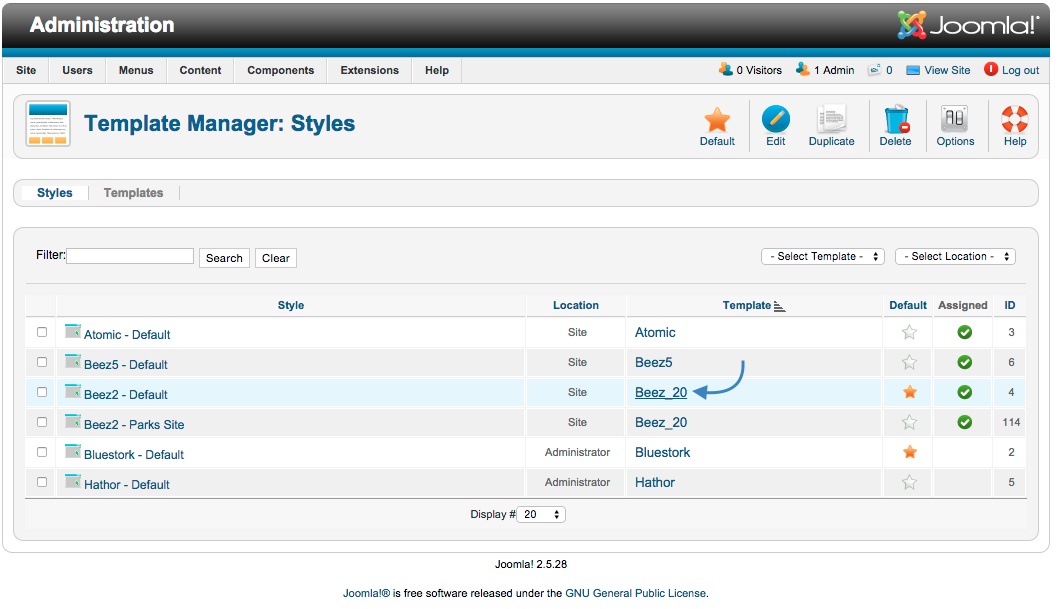Click the Duplicate toolbar icon
Screen dimensions: 1059x609
831,119
